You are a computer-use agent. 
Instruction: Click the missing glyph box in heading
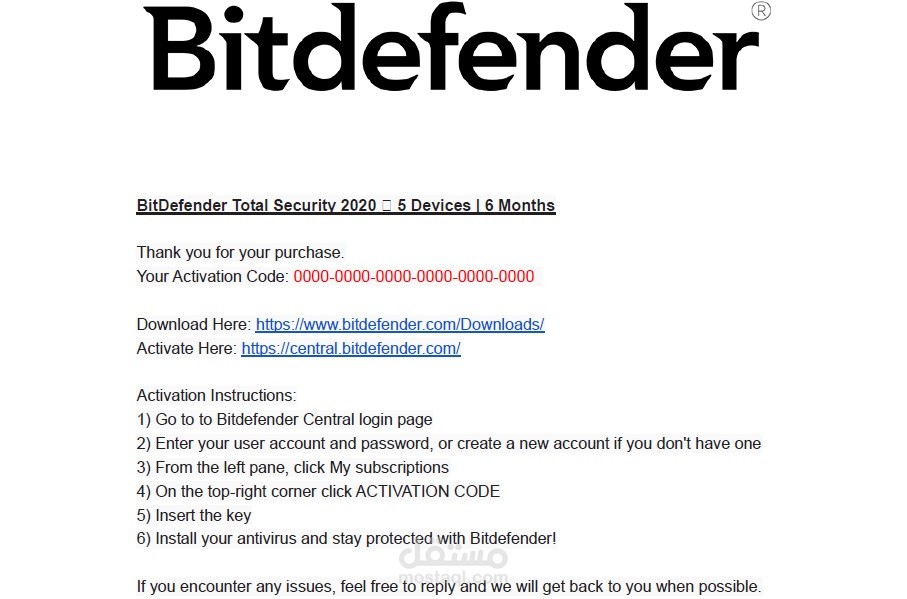tap(386, 205)
